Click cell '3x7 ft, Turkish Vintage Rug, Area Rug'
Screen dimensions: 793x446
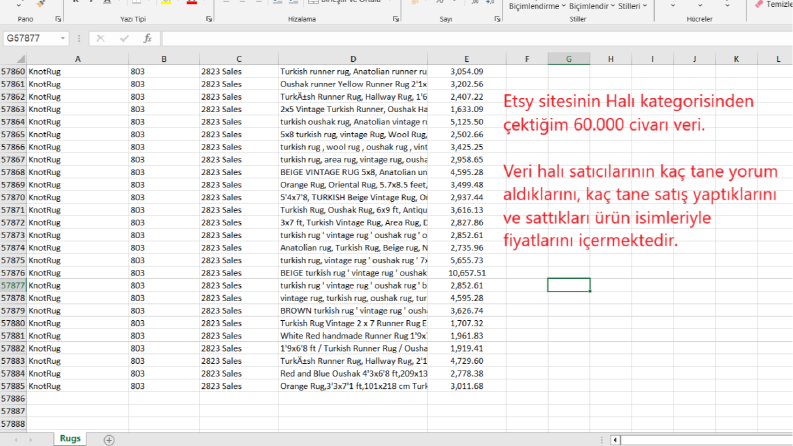click(x=353, y=222)
